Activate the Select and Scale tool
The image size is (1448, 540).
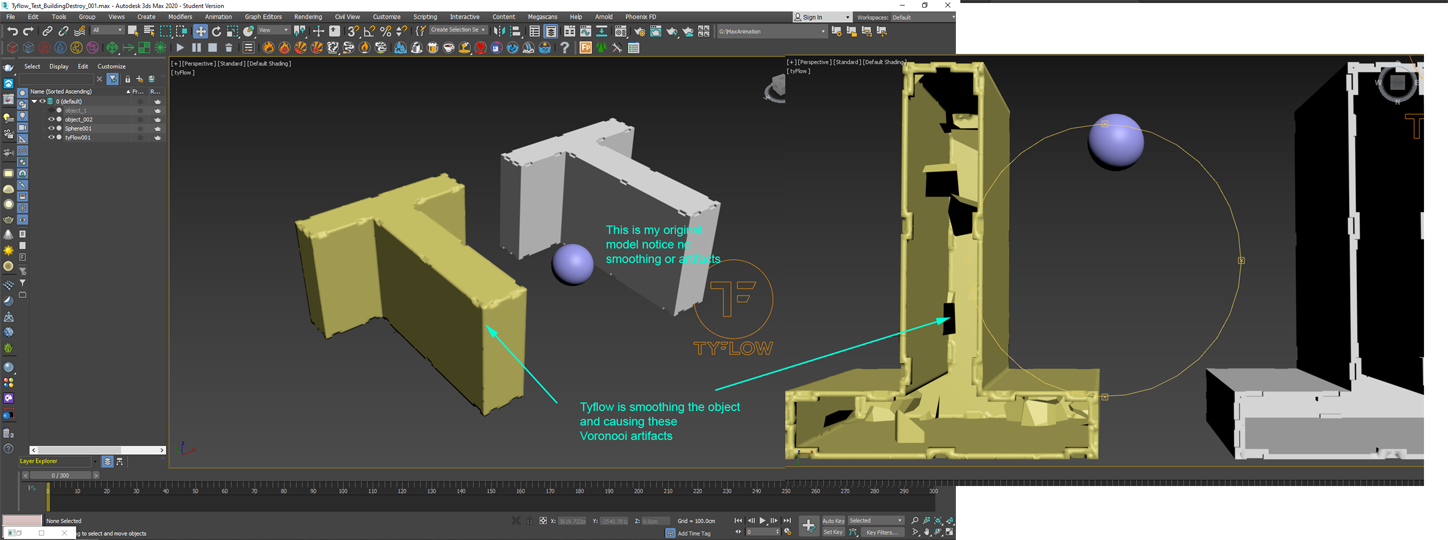click(232, 31)
